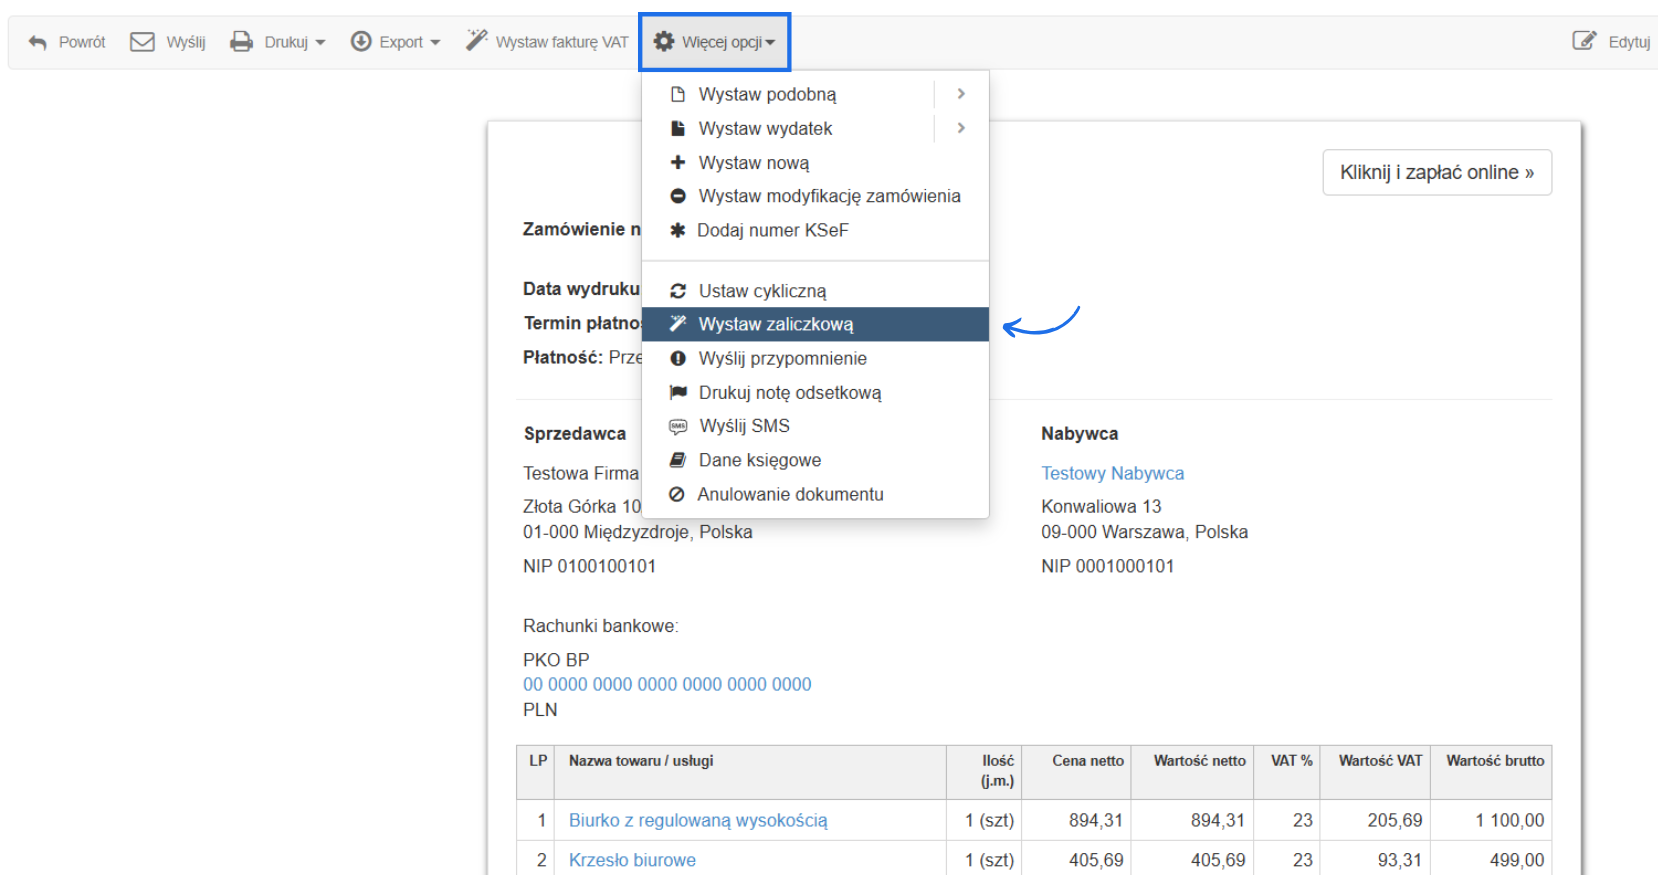The width and height of the screenshot is (1658, 875).
Task: Choose Wyślij przypomnienie from the menu
Action: tap(782, 358)
